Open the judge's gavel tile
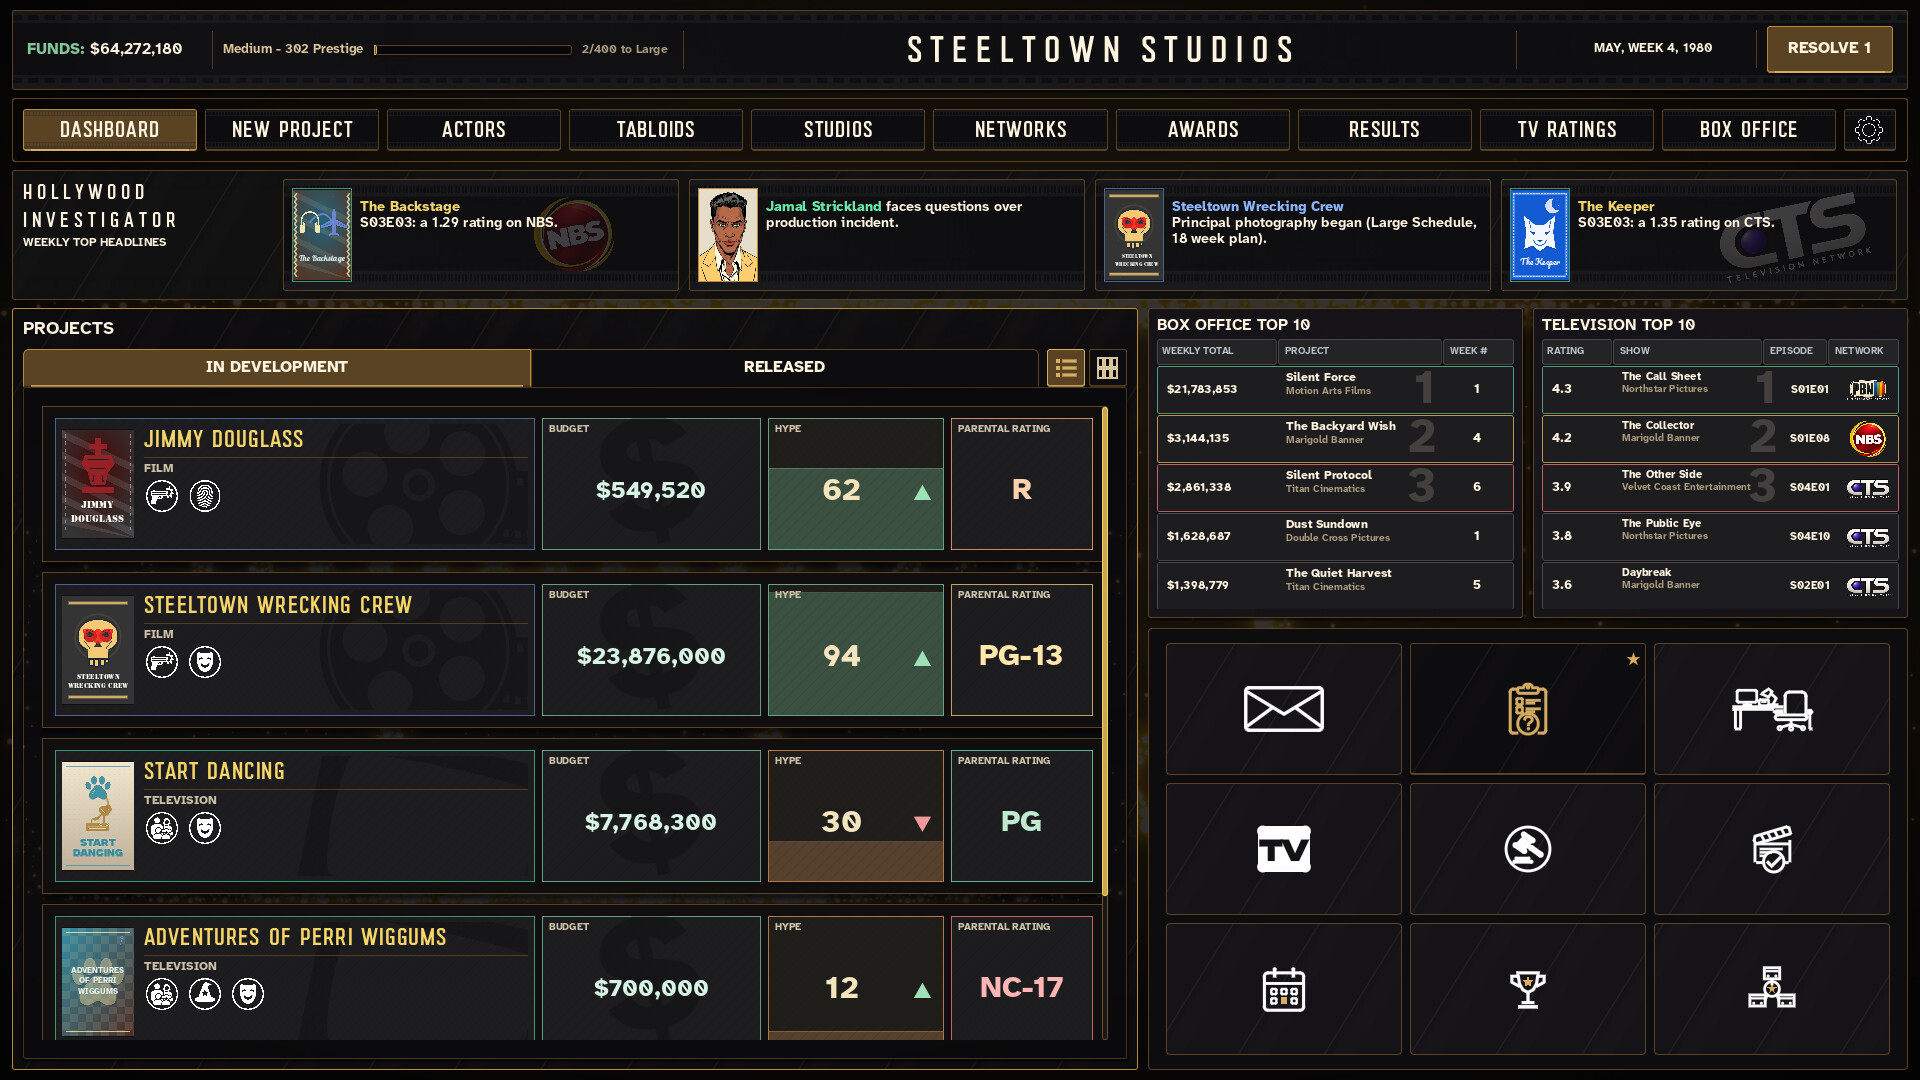1920x1080 pixels. (1527, 849)
